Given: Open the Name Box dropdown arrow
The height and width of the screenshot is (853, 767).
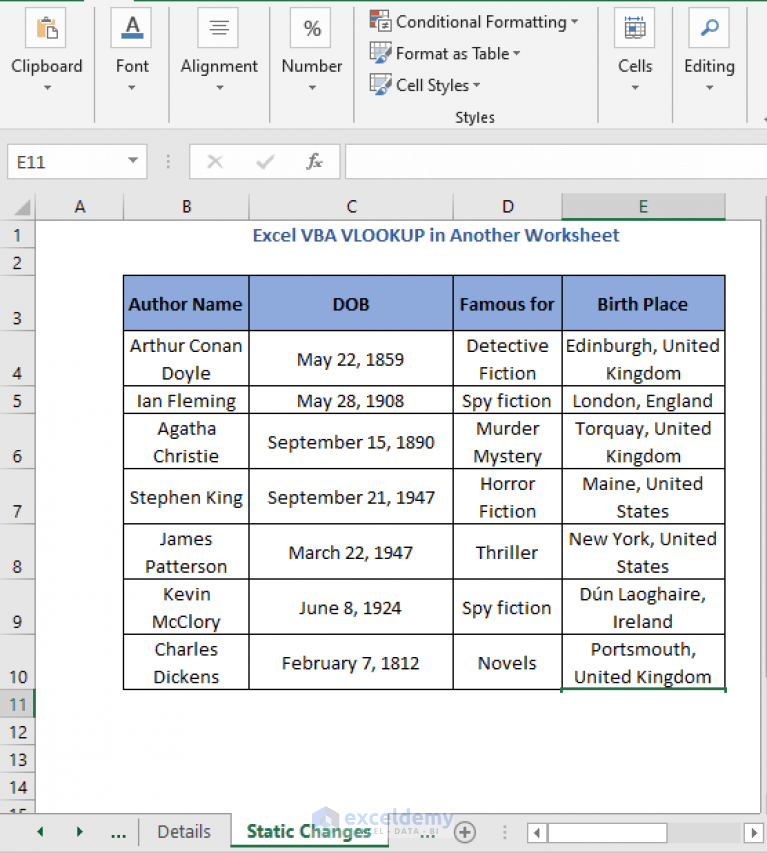Looking at the screenshot, I should [x=133, y=160].
